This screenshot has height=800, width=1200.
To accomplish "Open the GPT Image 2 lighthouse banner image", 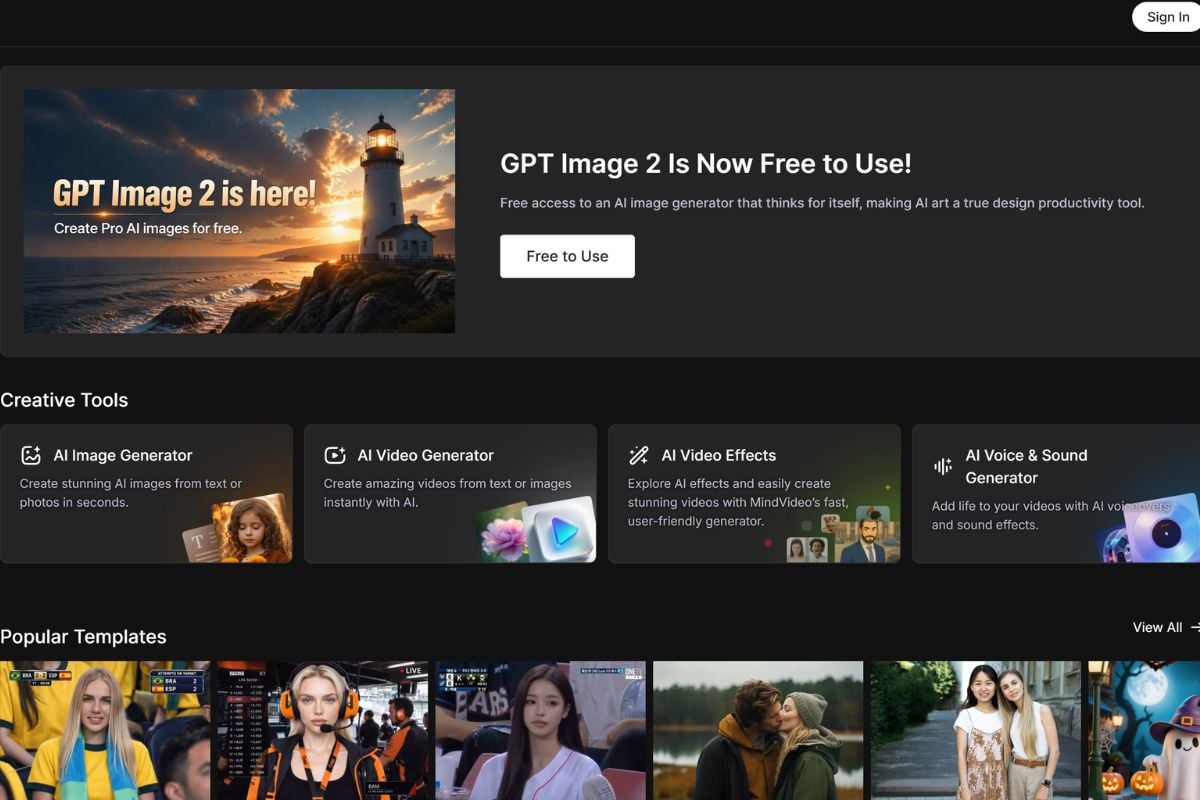I will tap(239, 211).
